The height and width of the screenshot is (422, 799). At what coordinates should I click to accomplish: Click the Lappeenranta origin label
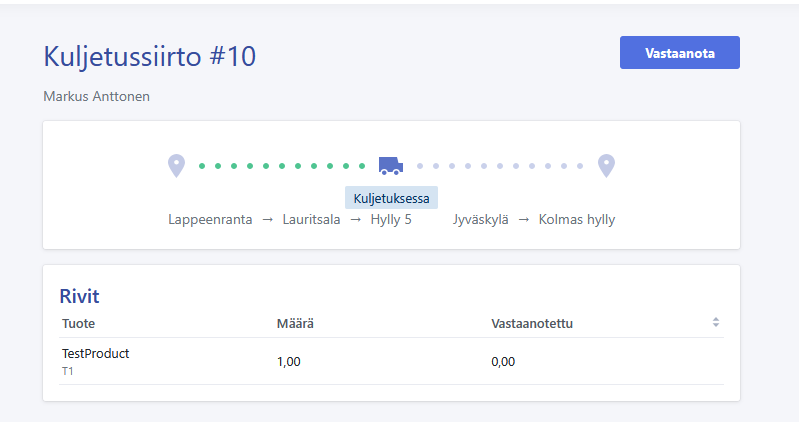(x=210, y=220)
